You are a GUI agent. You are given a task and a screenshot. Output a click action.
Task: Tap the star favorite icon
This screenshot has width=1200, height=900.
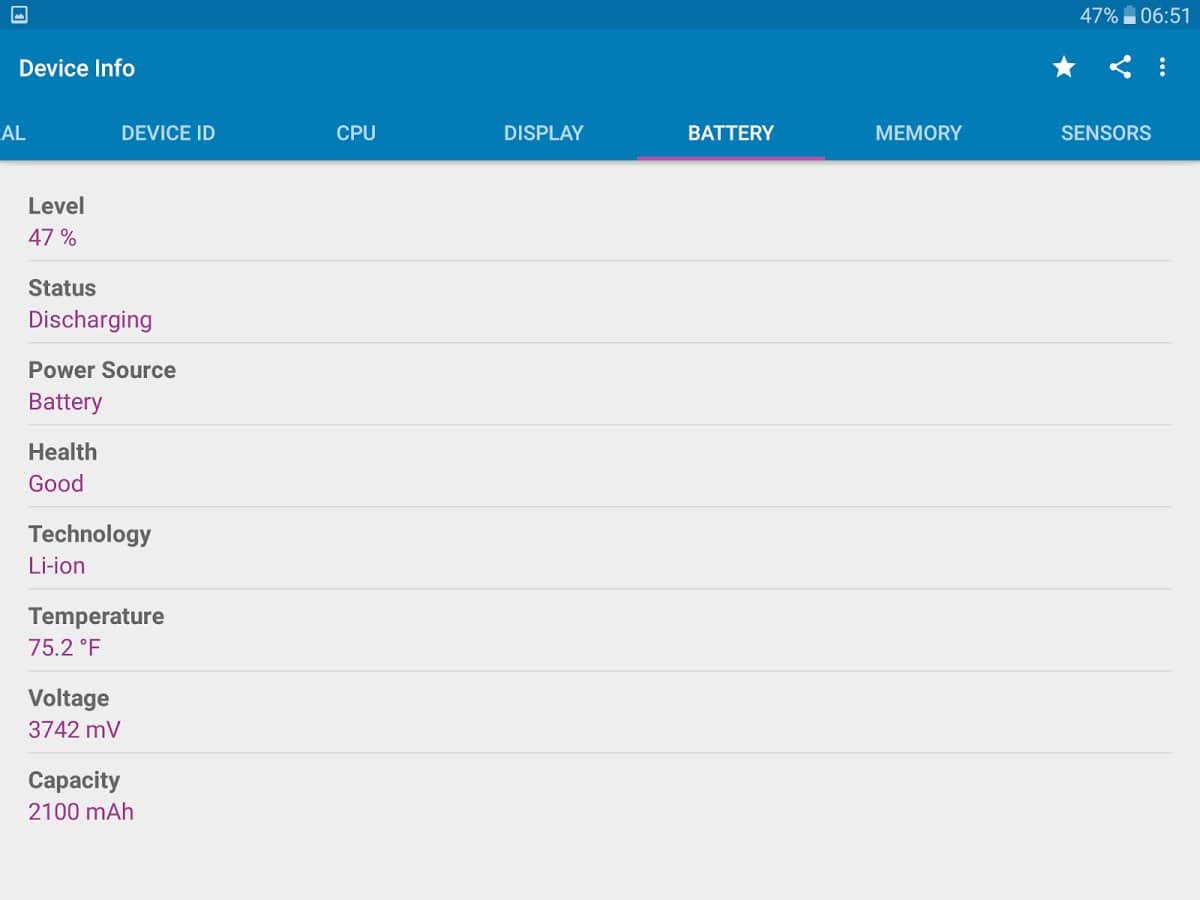click(1064, 68)
